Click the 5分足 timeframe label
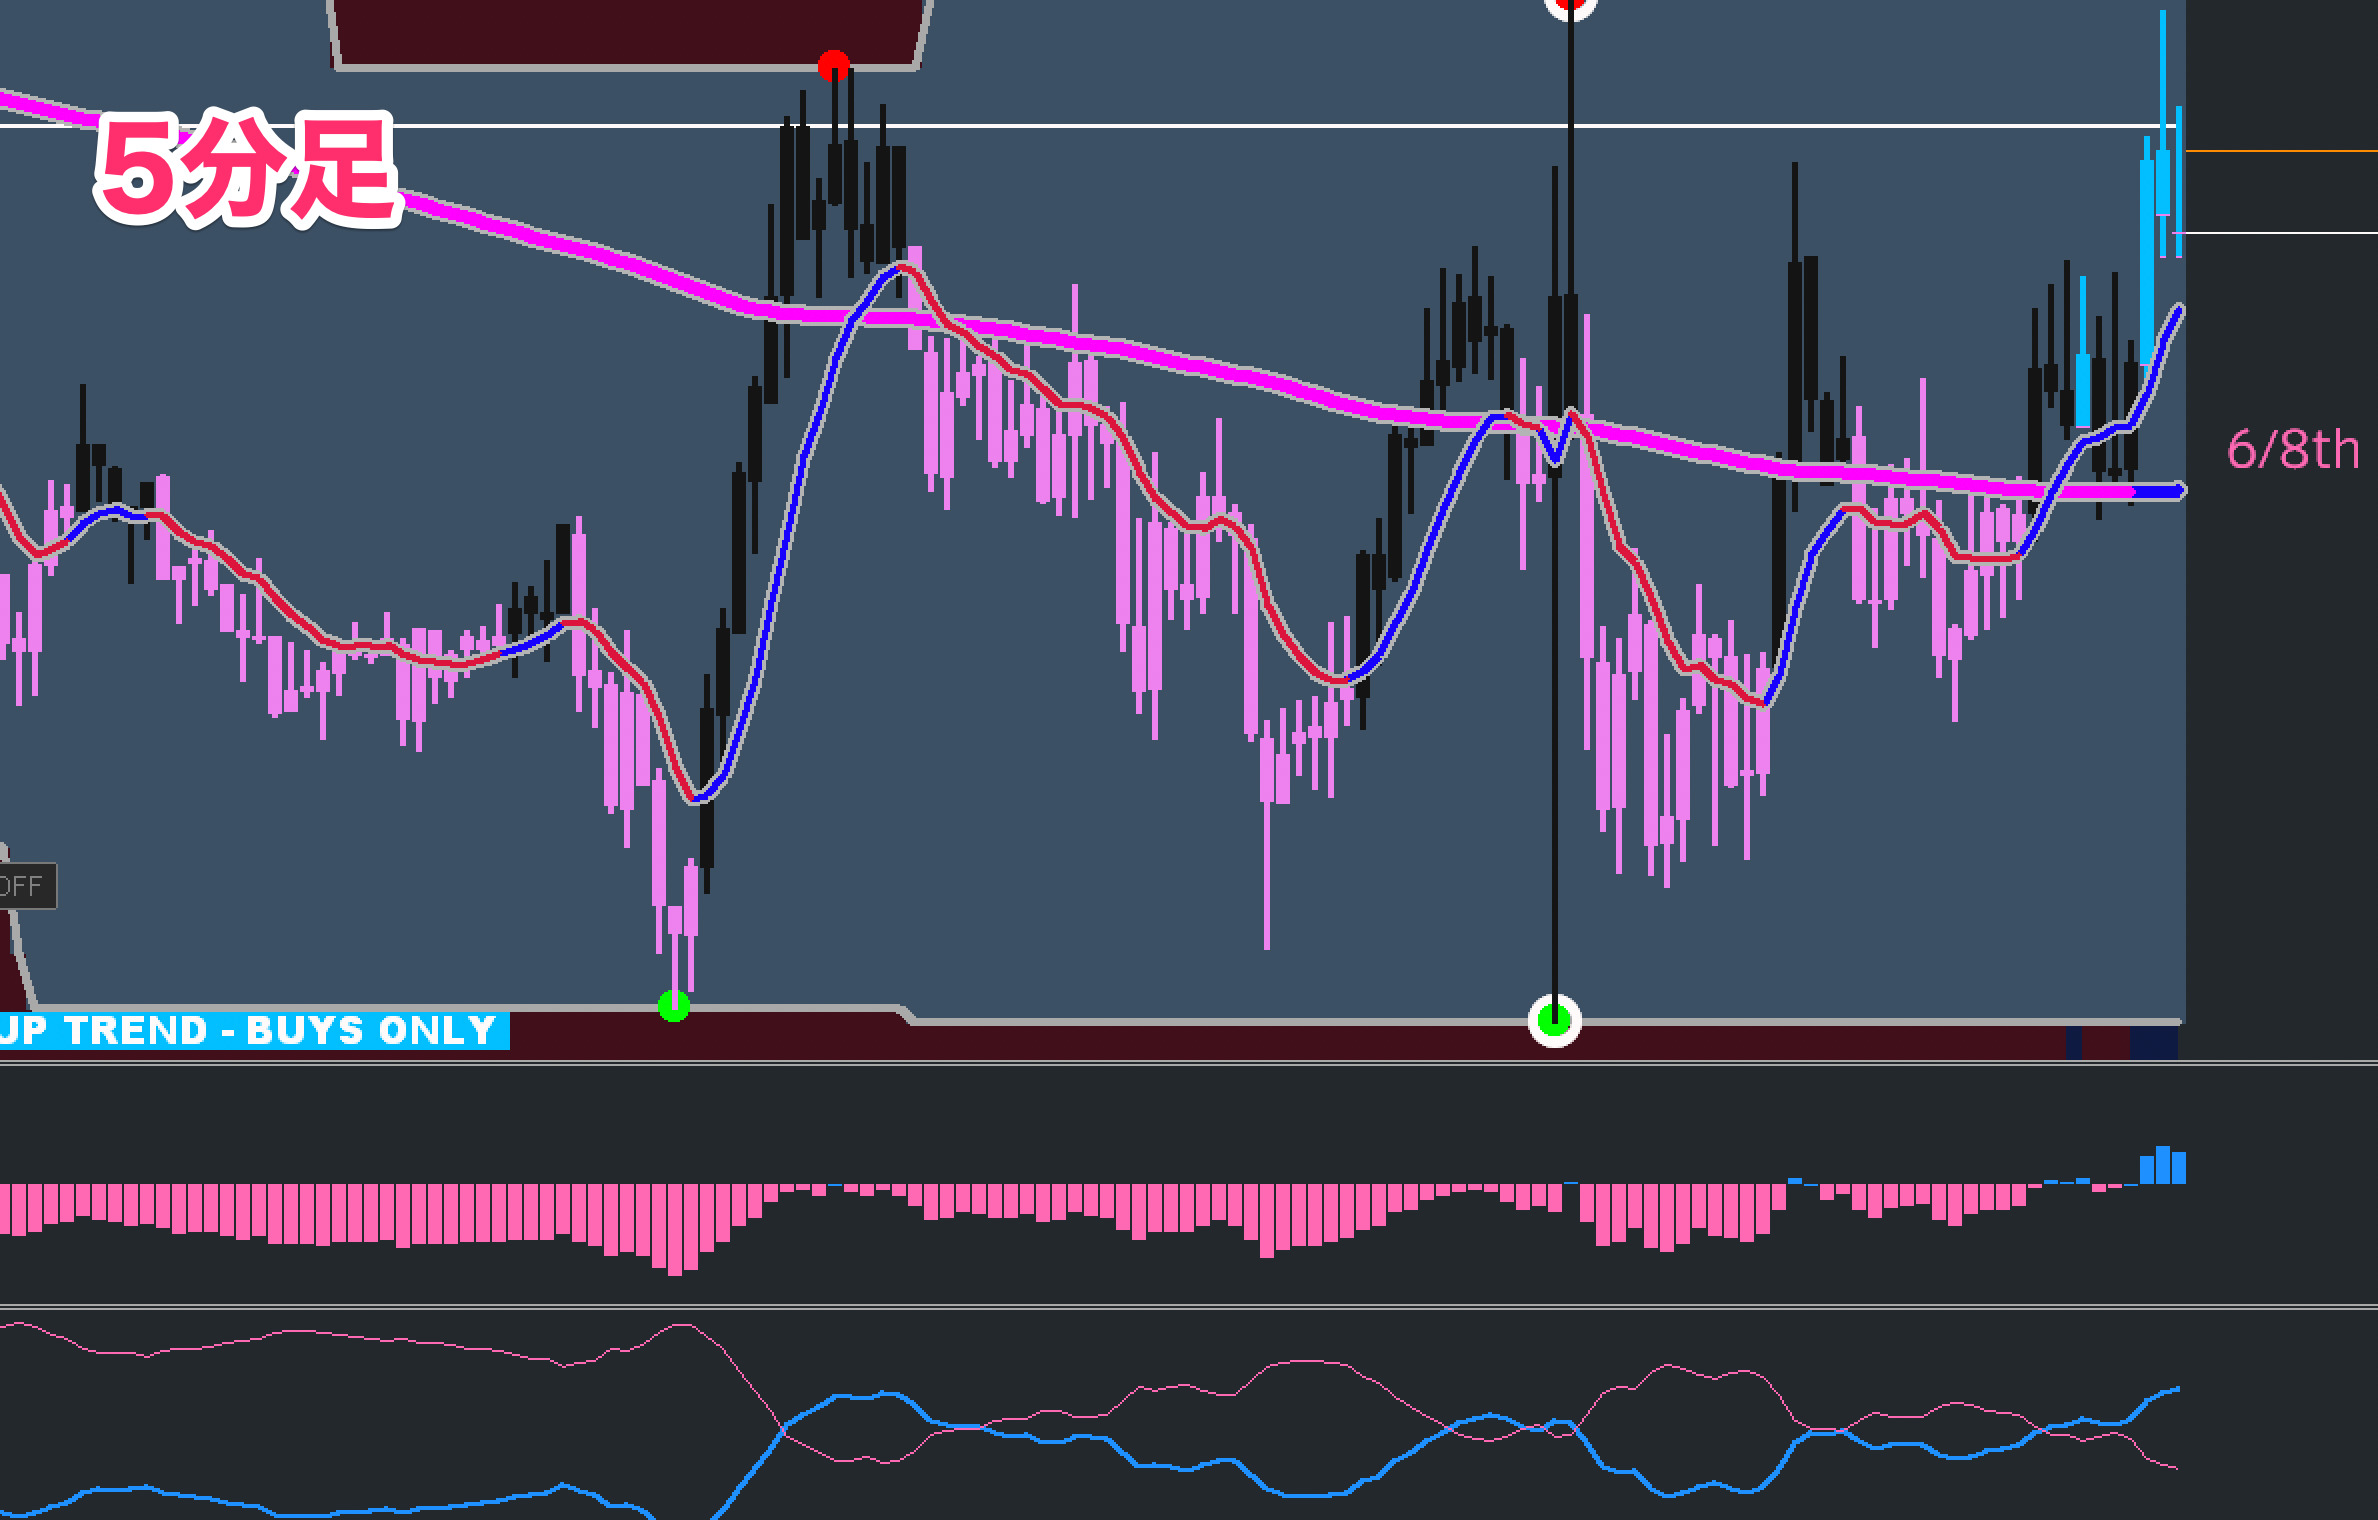Image resolution: width=2378 pixels, height=1520 pixels. (246, 170)
